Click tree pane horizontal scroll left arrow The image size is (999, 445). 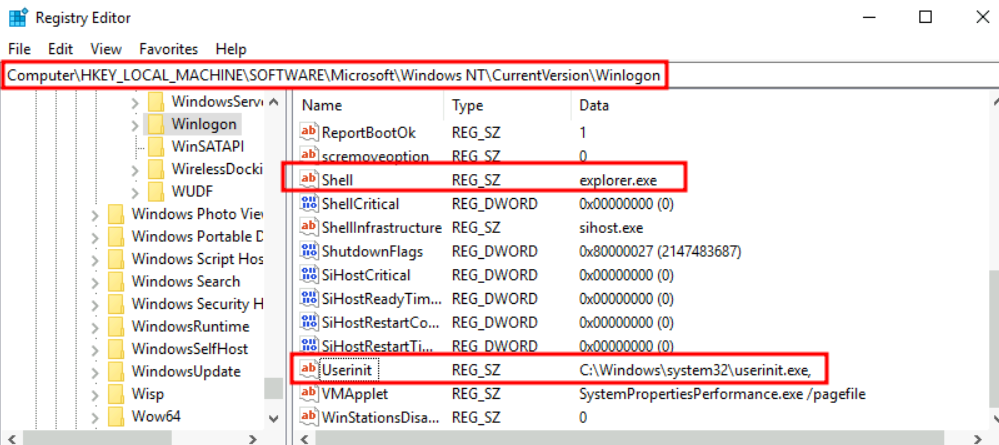[x=11, y=439]
